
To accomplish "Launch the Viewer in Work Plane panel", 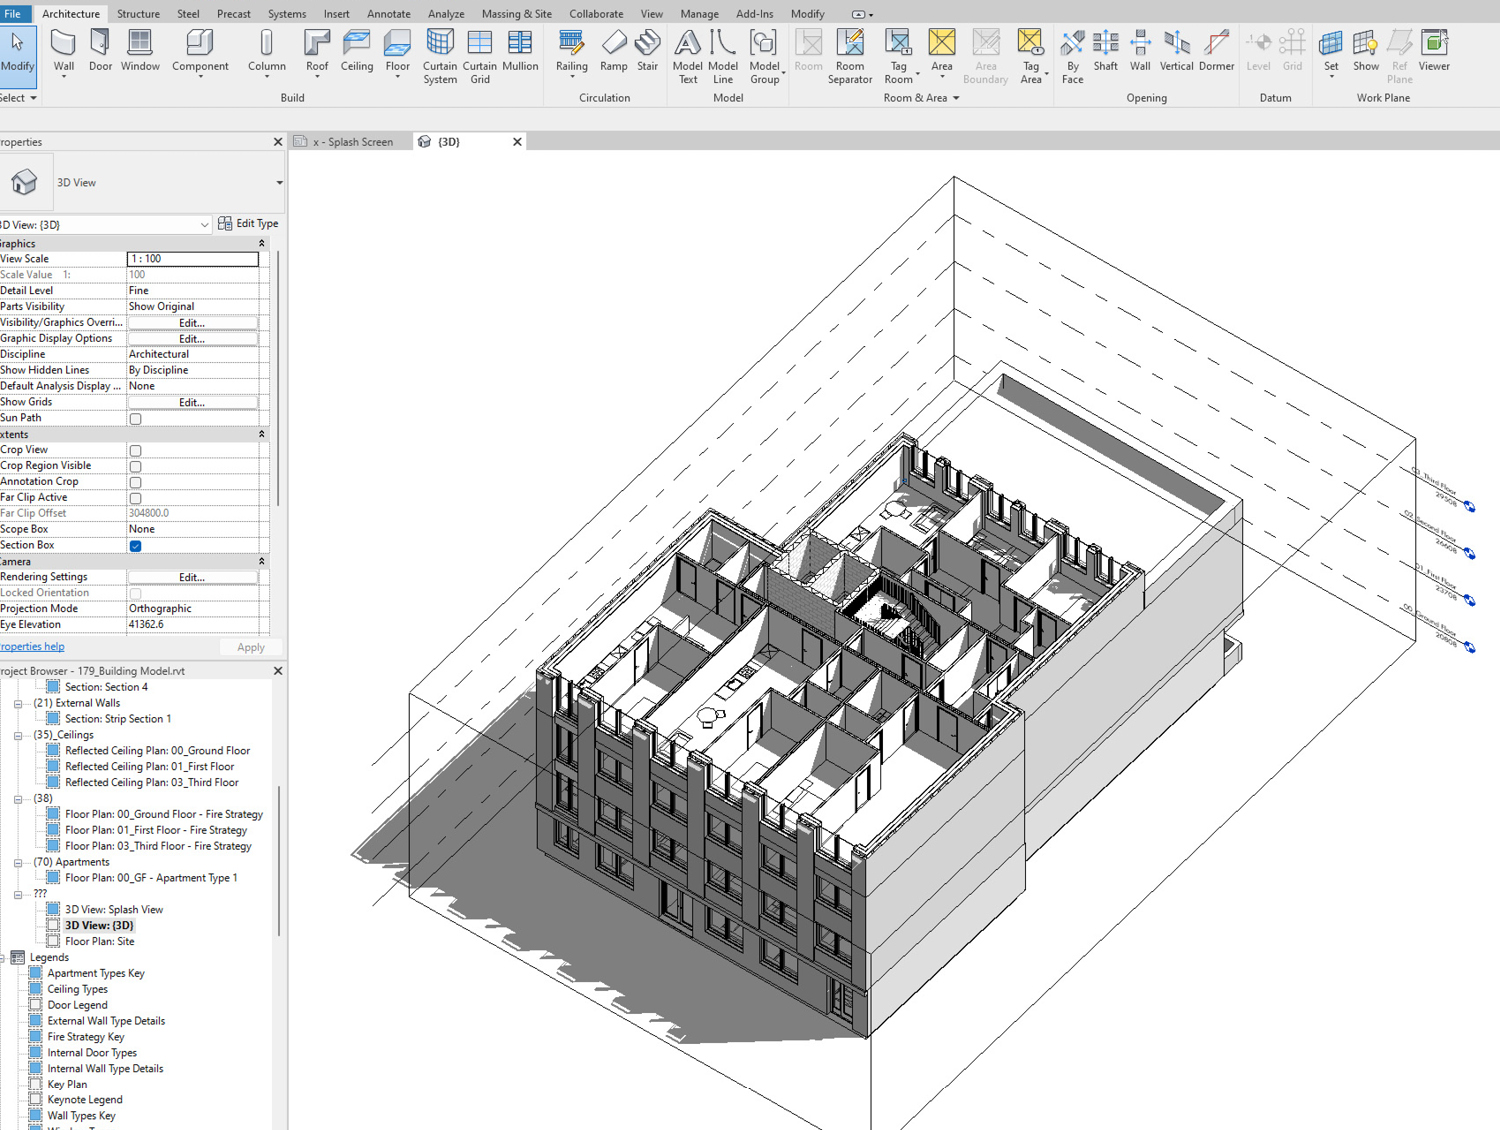I will coord(1434,50).
